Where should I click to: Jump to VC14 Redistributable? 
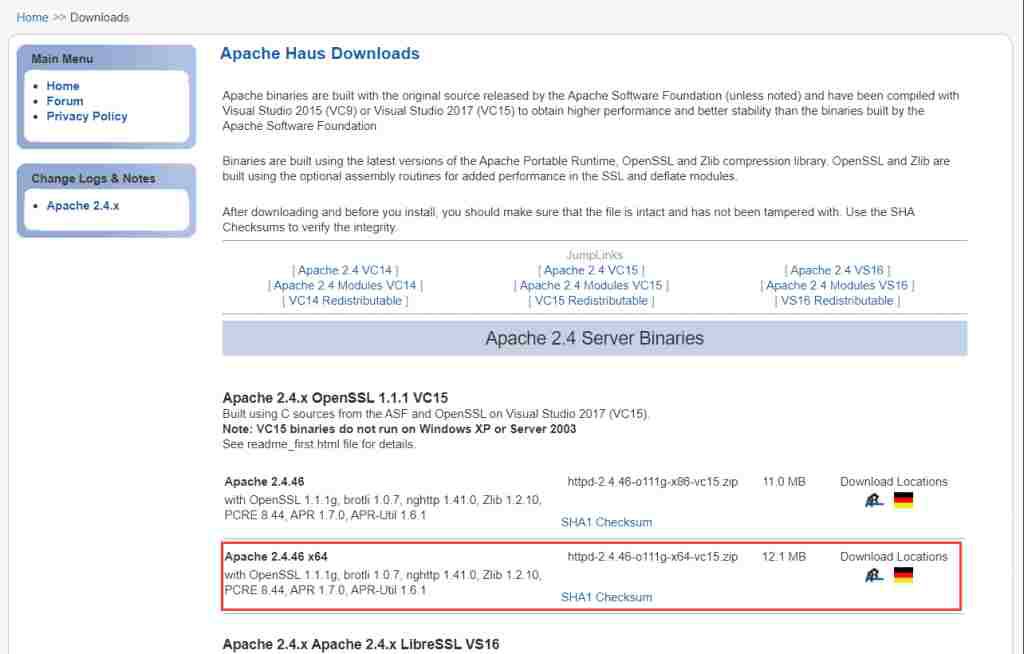click(x=345, y=301)
